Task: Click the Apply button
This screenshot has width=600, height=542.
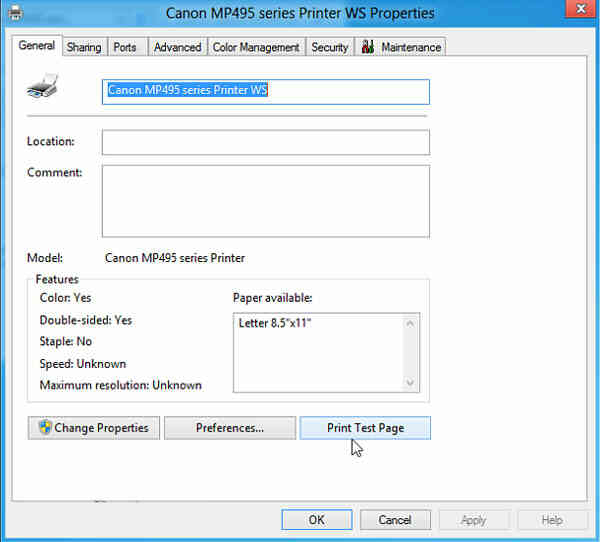Action: pos(474,520)
